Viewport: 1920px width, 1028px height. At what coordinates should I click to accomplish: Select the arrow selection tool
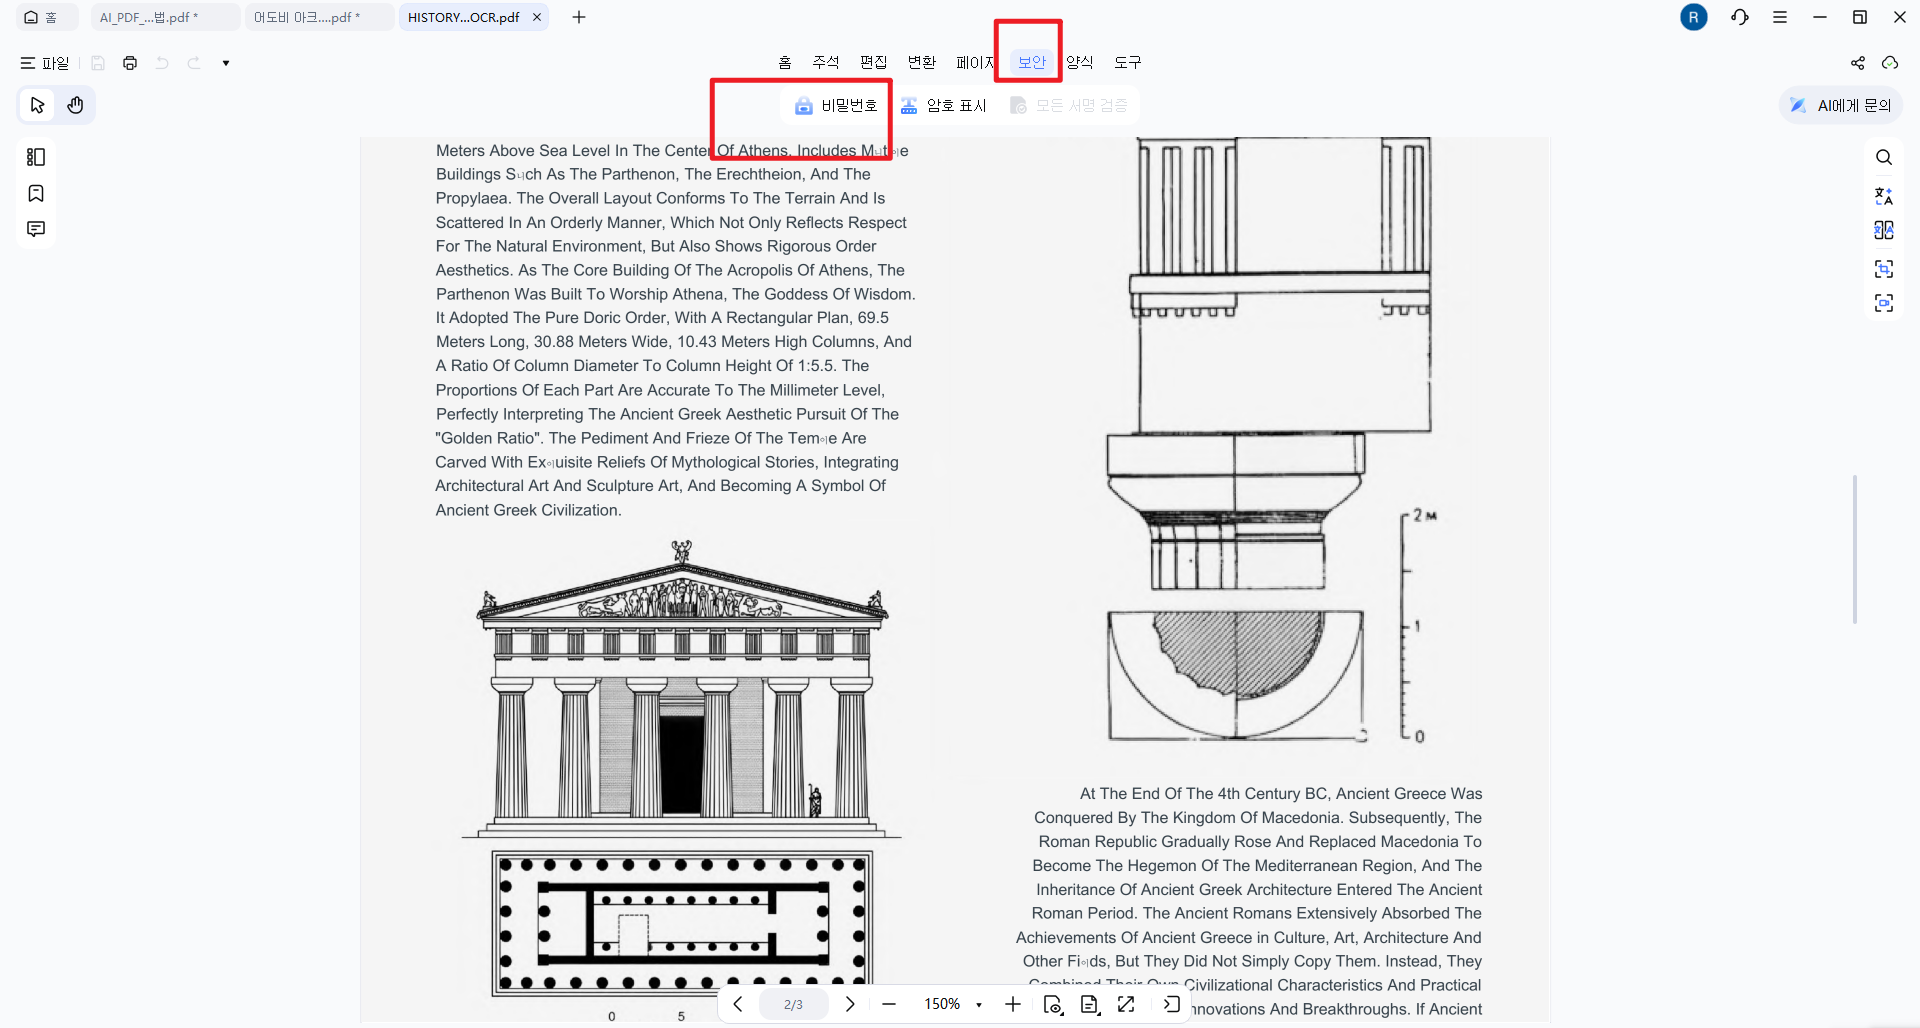[38, 105]
